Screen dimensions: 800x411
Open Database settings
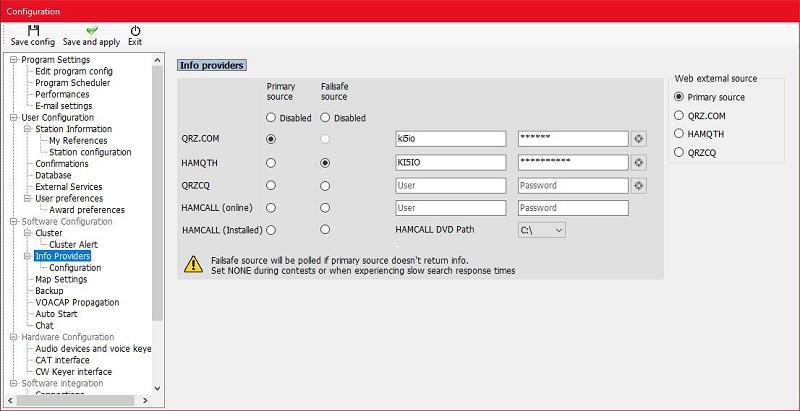point(53,175)
